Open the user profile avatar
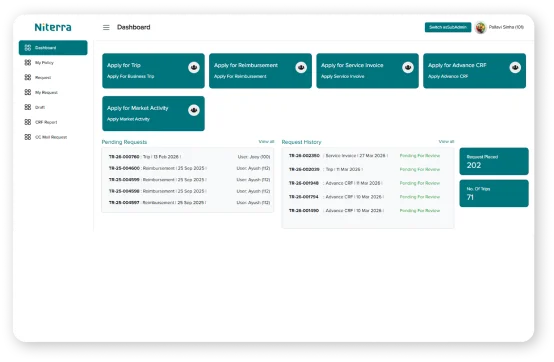The image size is (554, 362). click(x=481, y=27)
